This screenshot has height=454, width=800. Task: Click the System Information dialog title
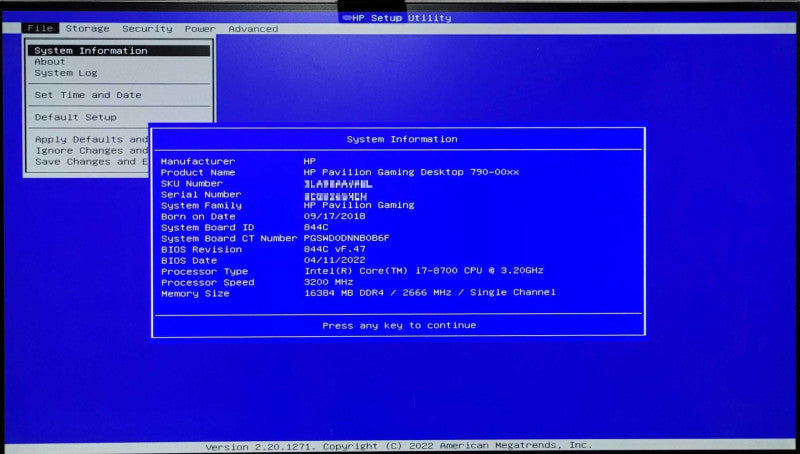point(402,139)
